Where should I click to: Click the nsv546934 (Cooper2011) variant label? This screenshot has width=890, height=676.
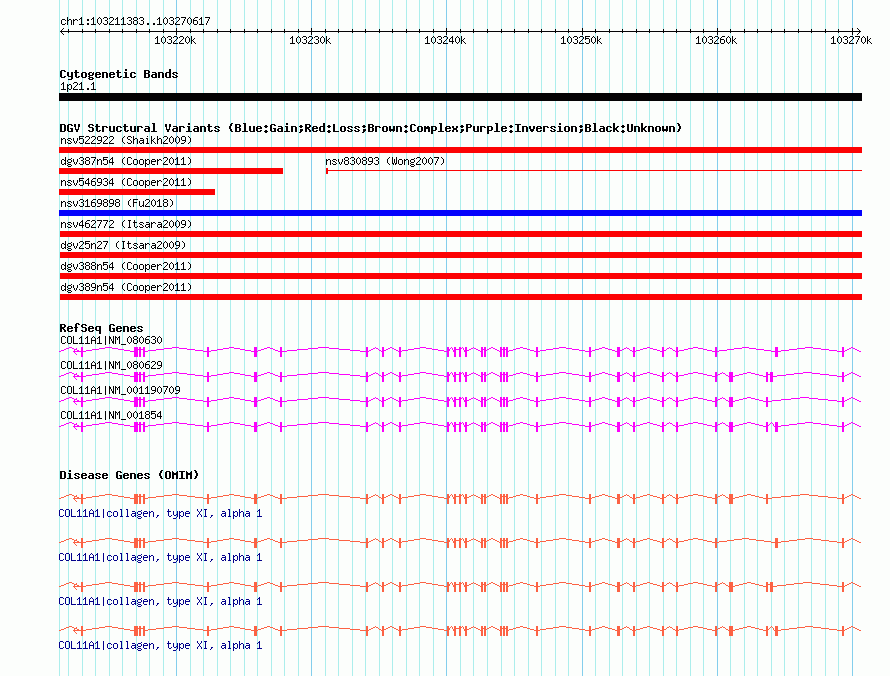tap(126, 182)
